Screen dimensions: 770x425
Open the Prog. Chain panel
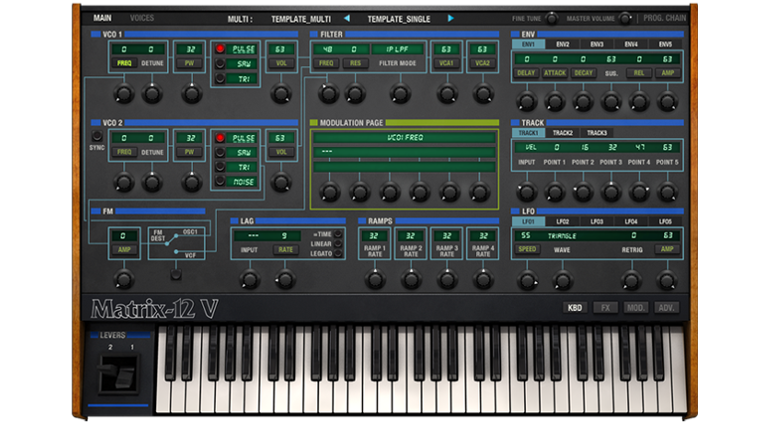click(664, 18)
